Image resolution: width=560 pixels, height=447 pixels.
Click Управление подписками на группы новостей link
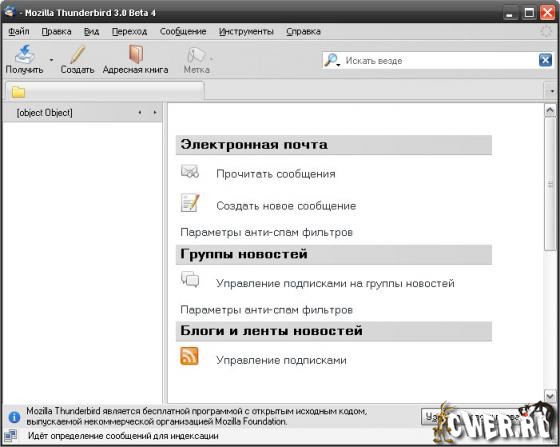point(335,283)
